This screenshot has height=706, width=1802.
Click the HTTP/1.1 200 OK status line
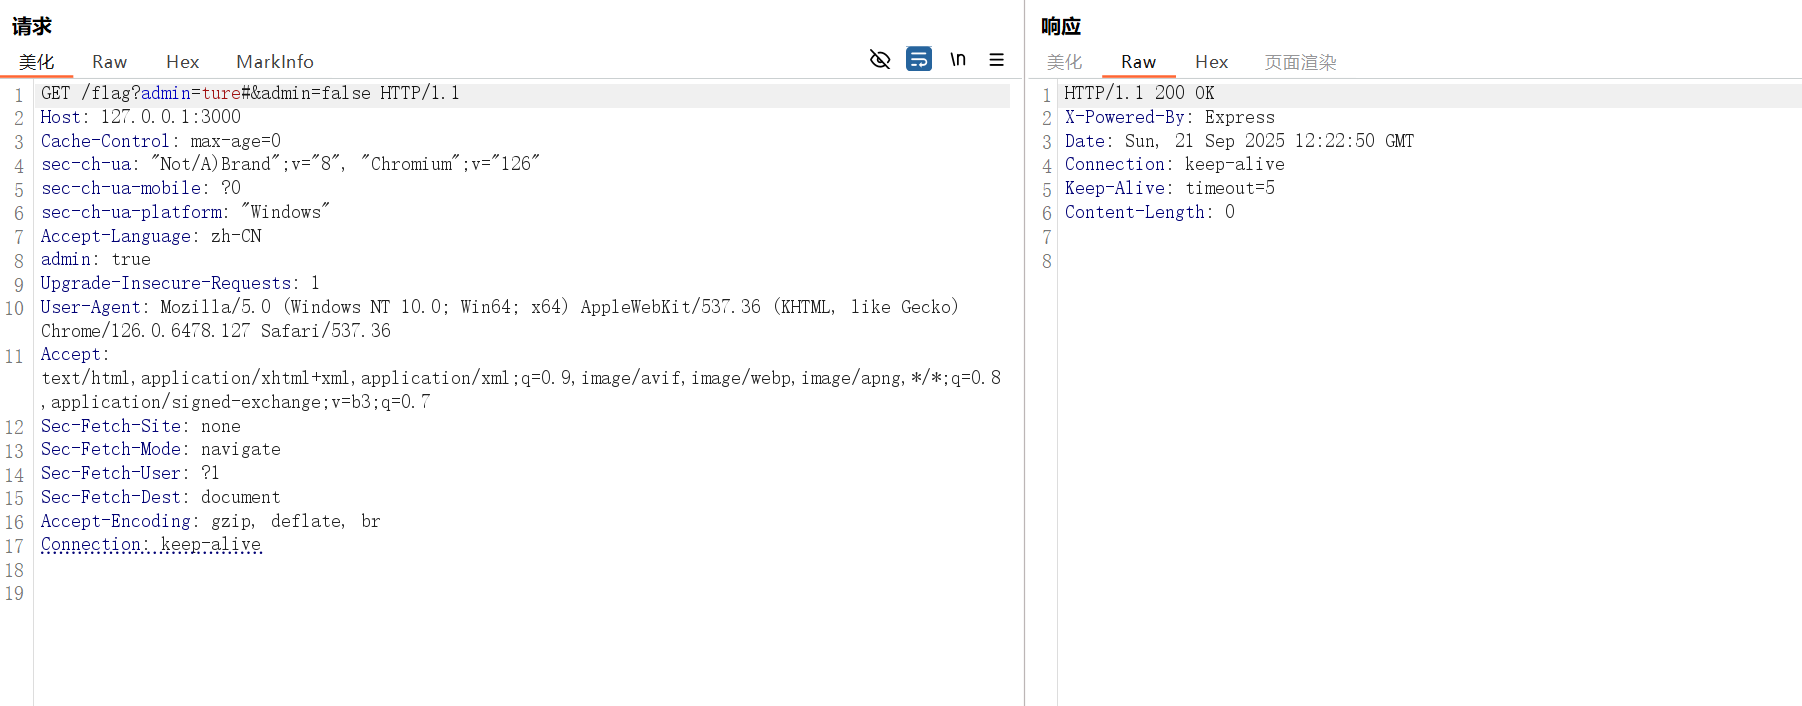[x=1139, y=93]
